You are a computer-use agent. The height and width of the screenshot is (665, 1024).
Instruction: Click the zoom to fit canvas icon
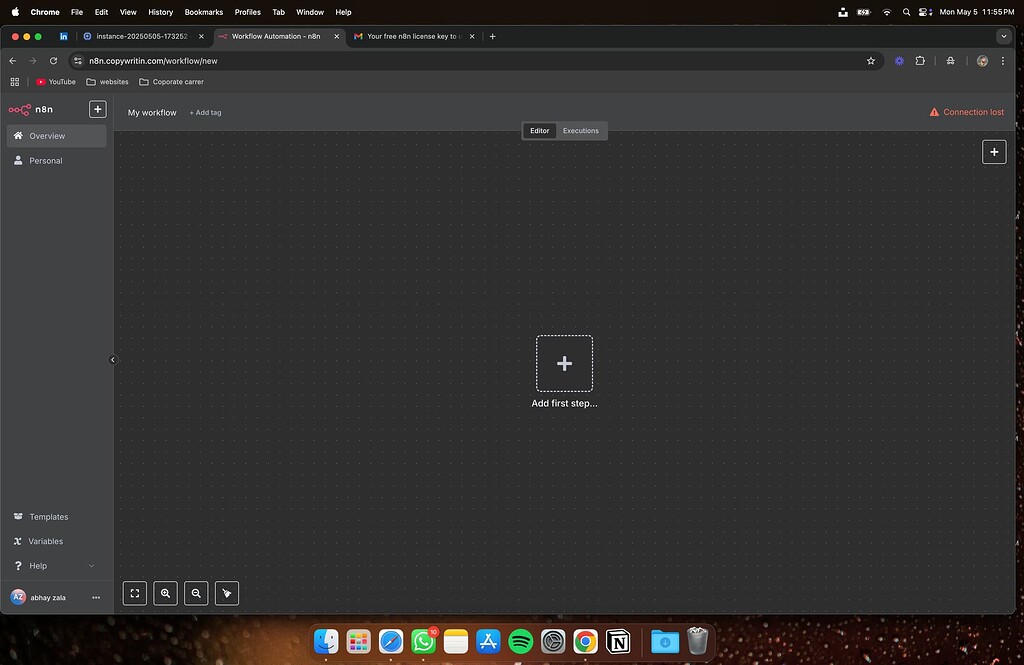point(134,593)
